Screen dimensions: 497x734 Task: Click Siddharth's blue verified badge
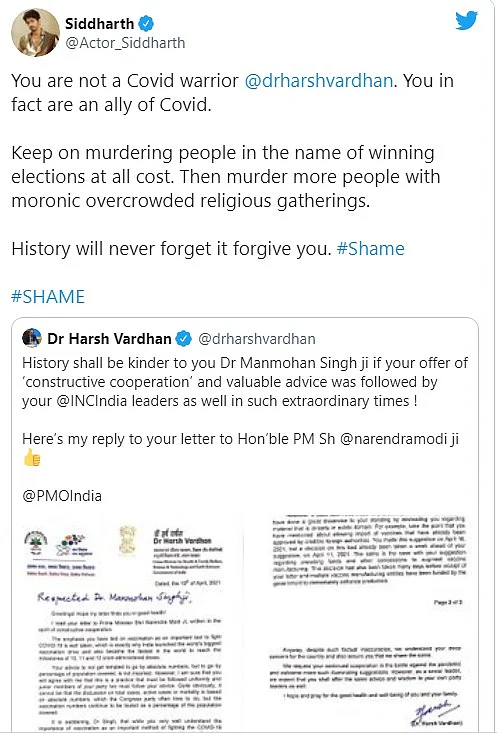click(x=147, y=23)
